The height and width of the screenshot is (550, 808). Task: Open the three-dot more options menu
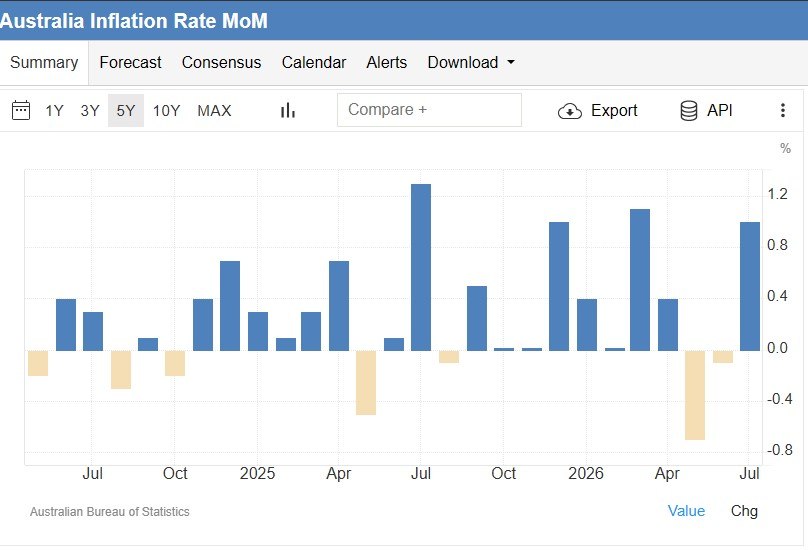pos(783,110)
